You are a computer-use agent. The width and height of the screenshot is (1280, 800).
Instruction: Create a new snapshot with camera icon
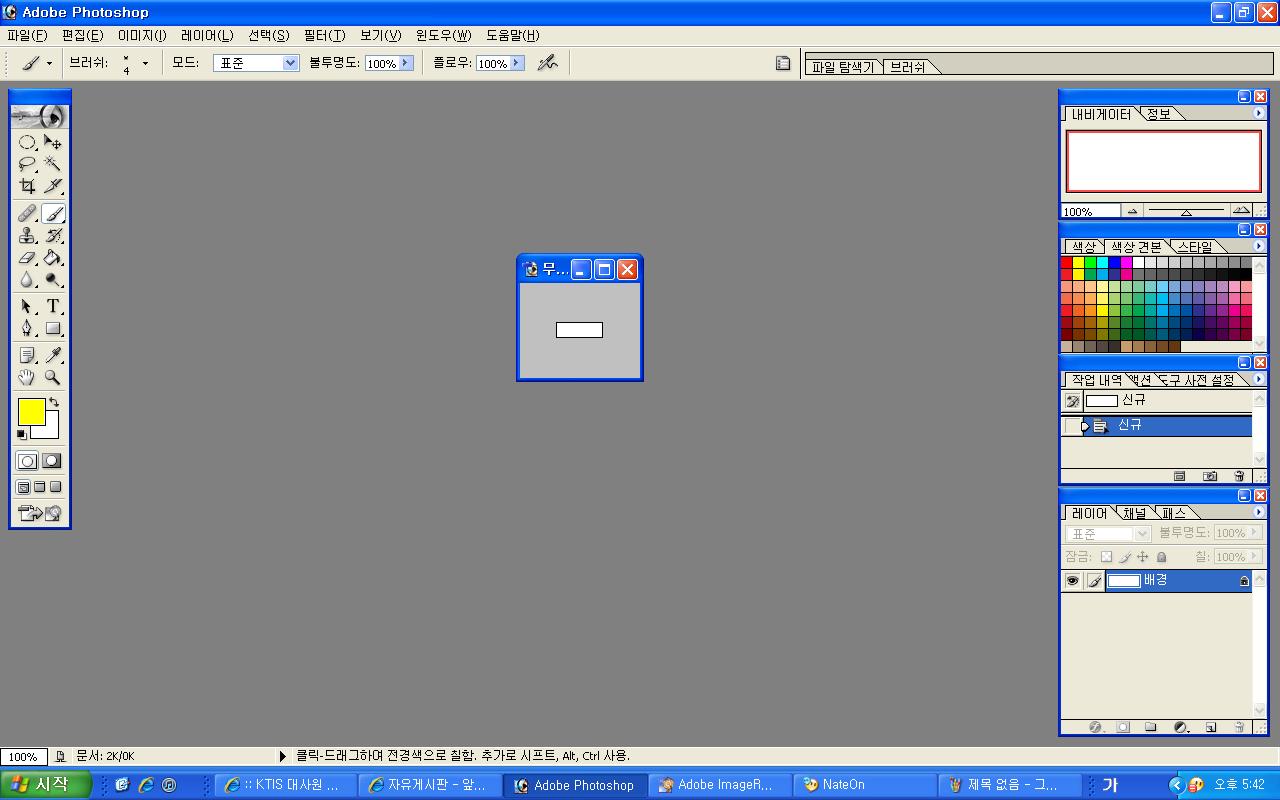pyautogui.click(x=1210, y=477)
